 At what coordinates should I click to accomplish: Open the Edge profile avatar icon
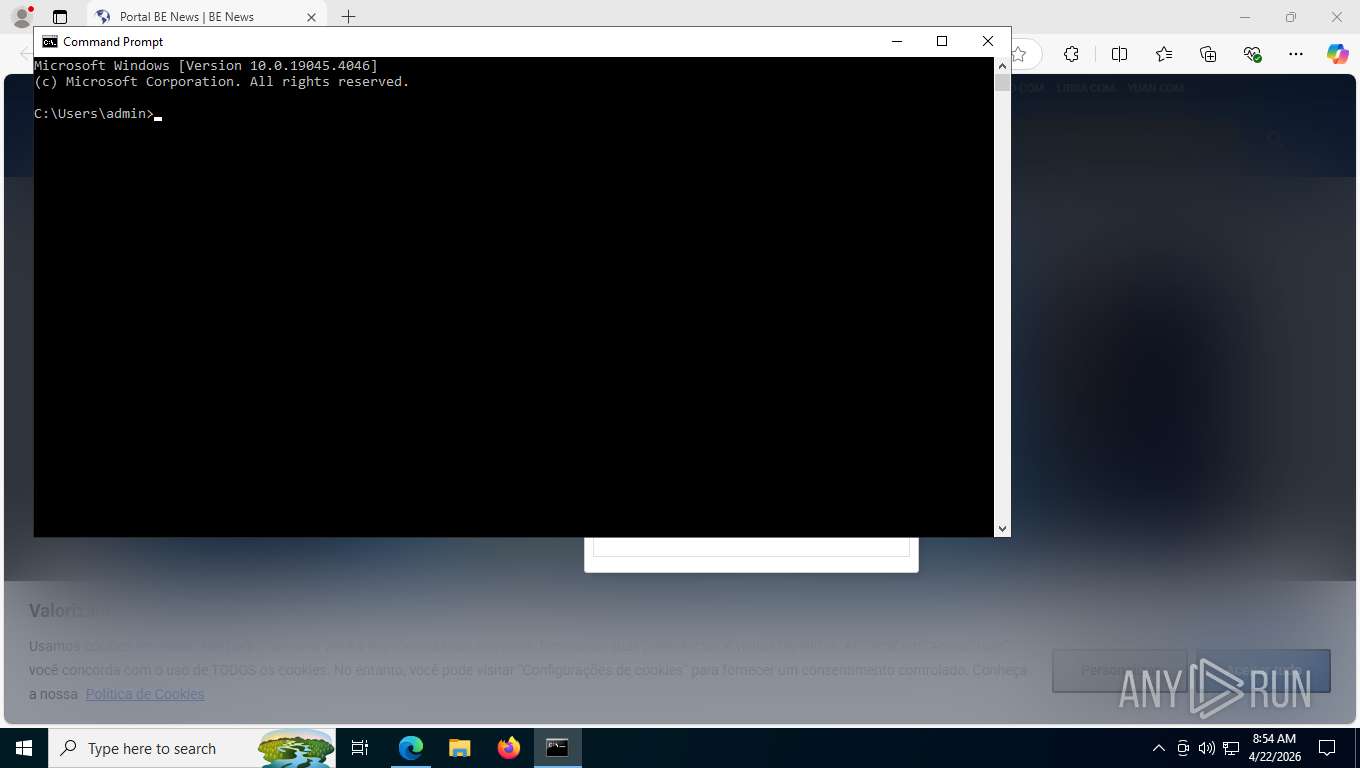pos(21,17)
